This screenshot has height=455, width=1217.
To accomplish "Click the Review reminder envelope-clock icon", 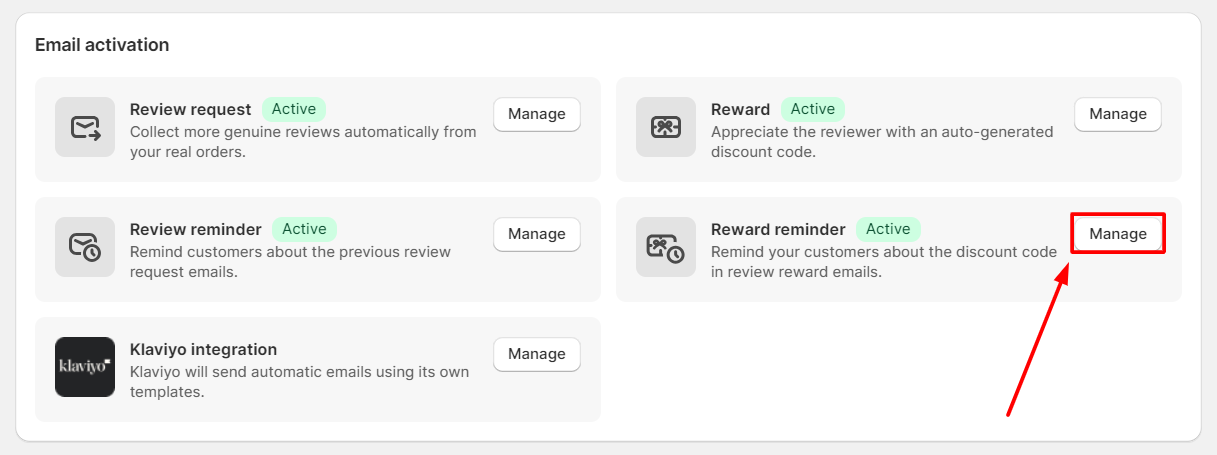I will [x=85, y=247].
